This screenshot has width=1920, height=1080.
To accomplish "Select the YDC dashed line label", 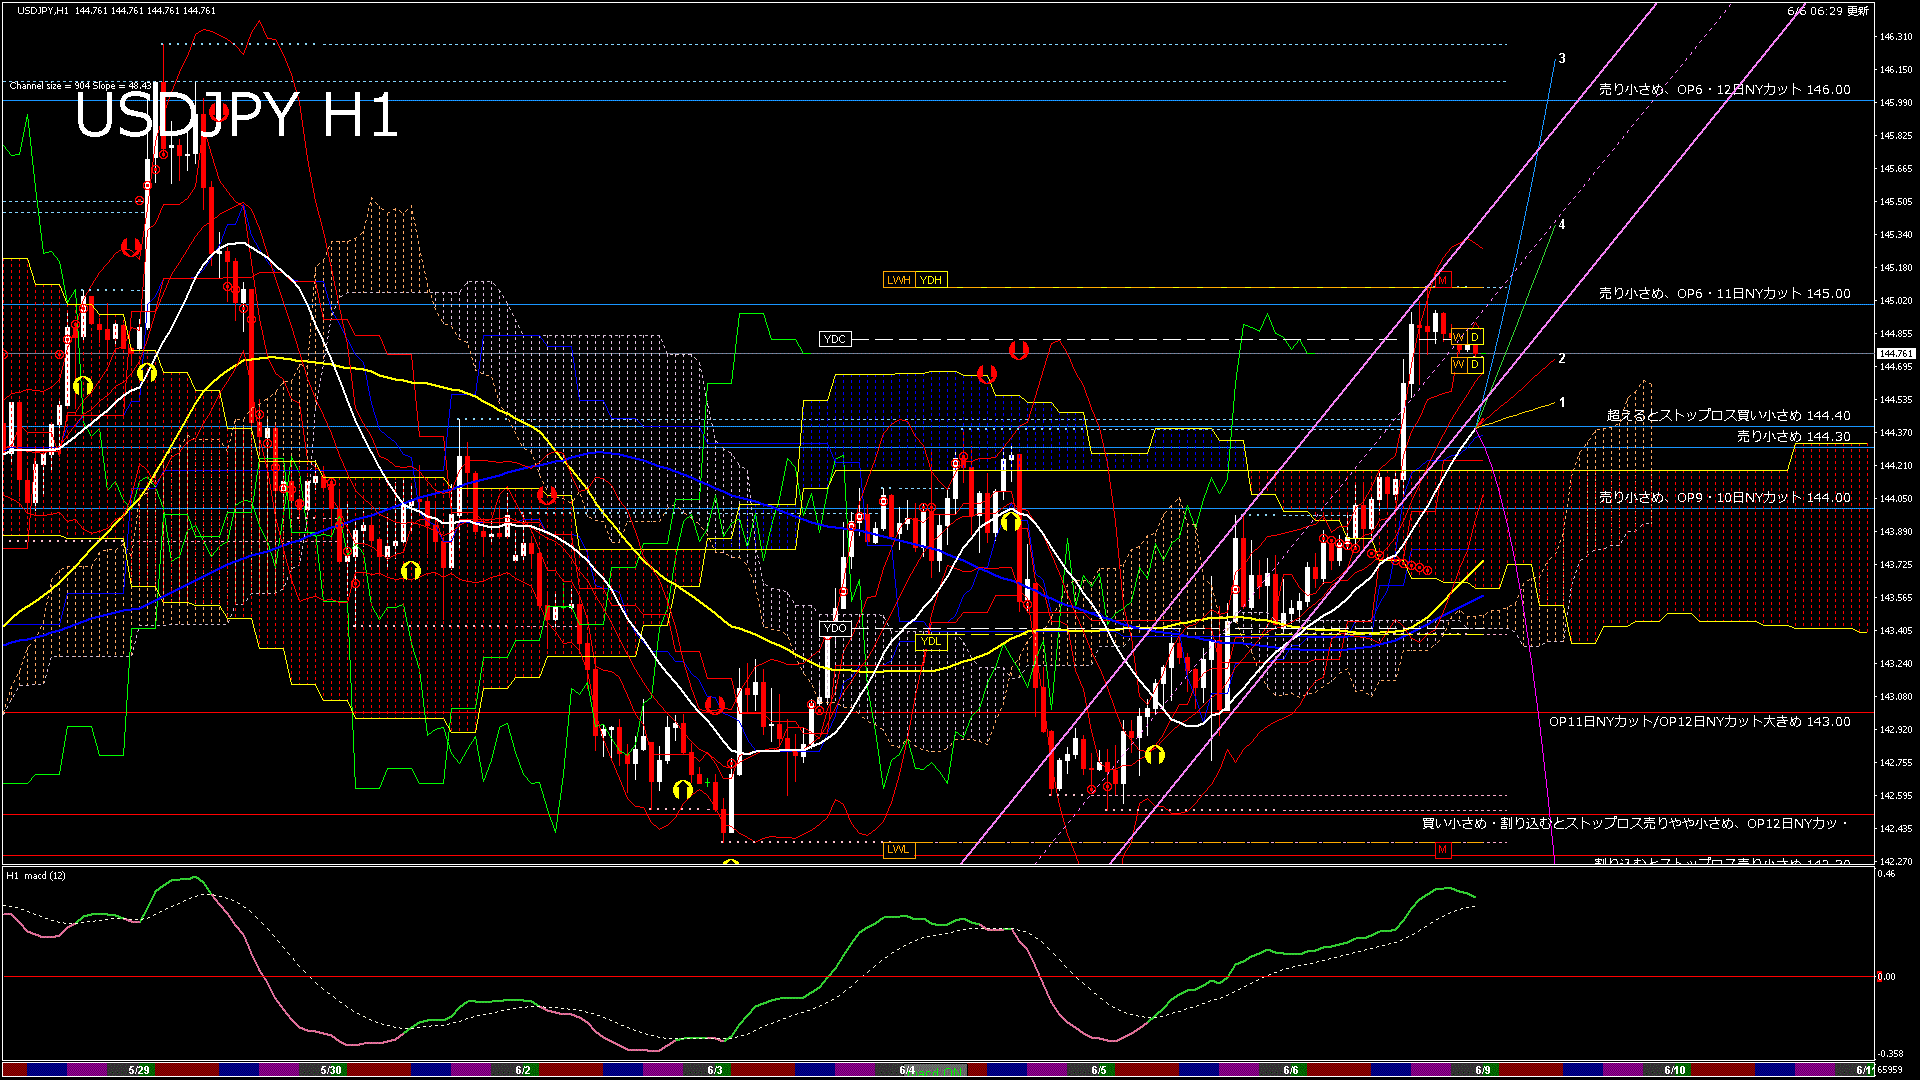I will (x=834, y=339).
